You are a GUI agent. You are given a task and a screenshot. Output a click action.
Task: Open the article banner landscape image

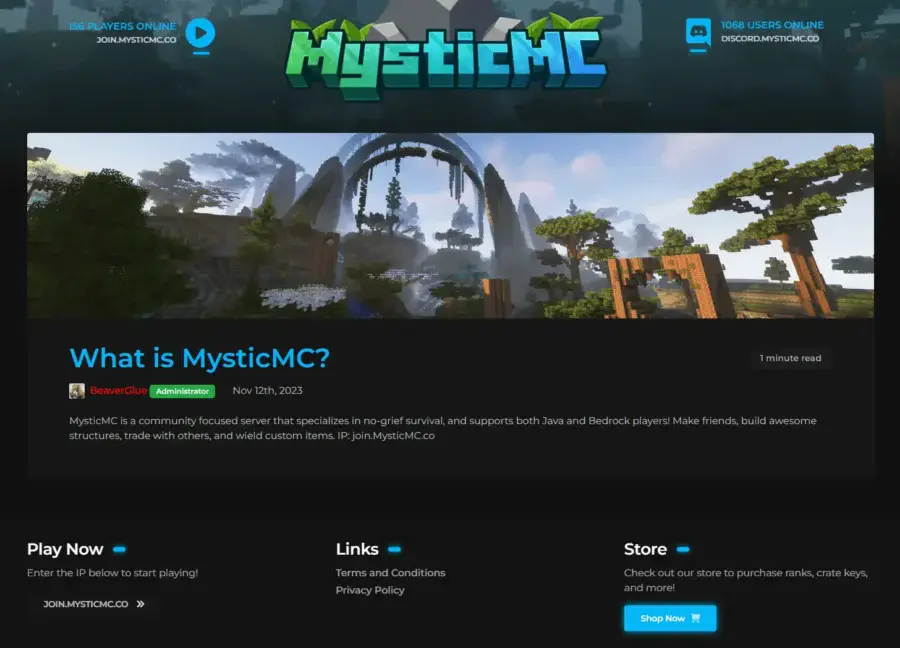point(451,226)
